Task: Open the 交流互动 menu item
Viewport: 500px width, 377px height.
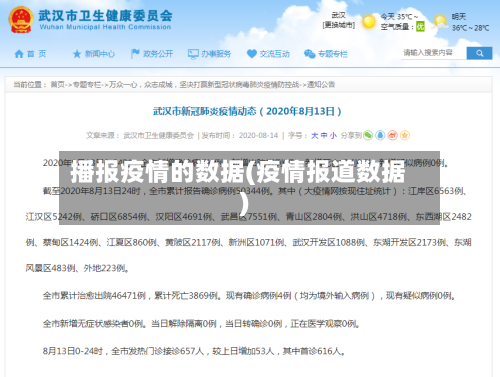Action: coord(274,54)
